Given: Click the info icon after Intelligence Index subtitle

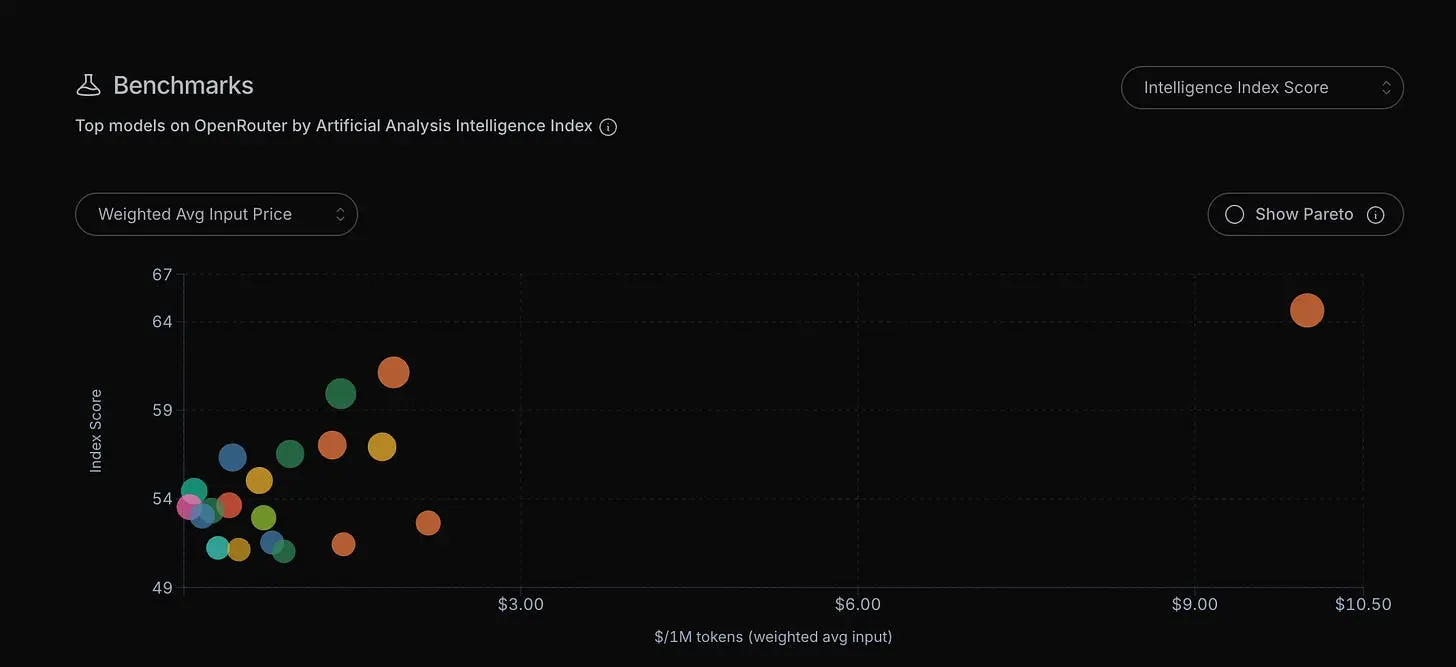Looking at the screenshot, I should click(608, 127).
